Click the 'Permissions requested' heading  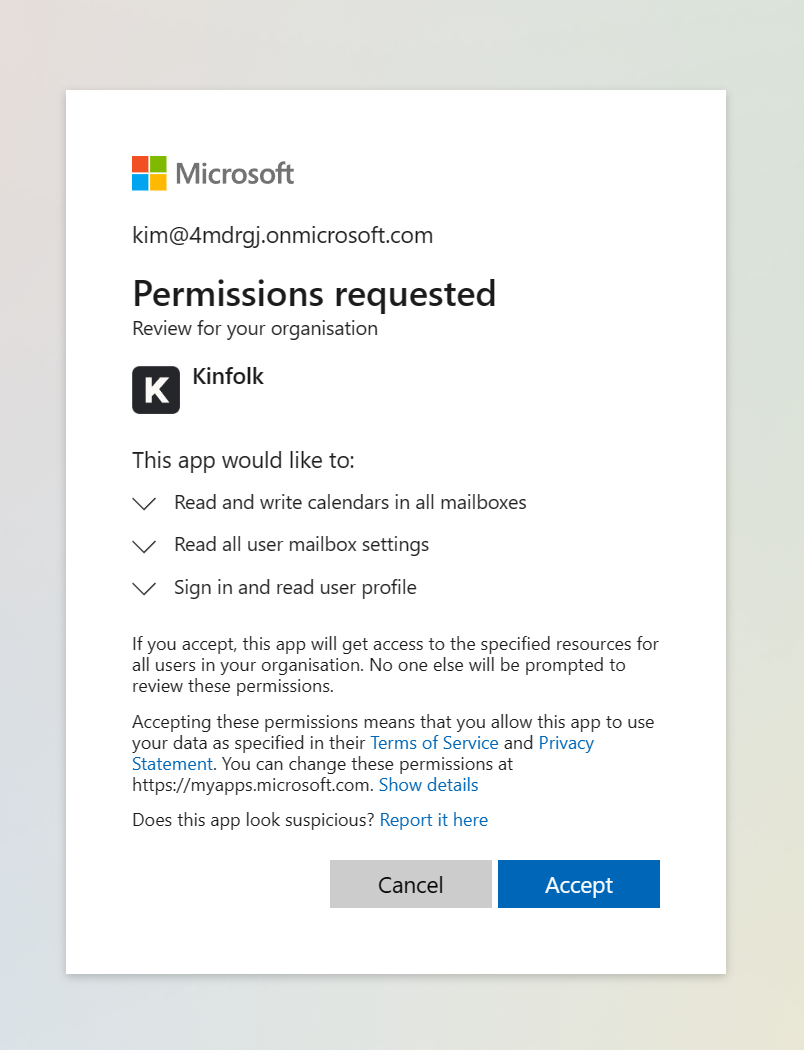click(x=314, y=293)
